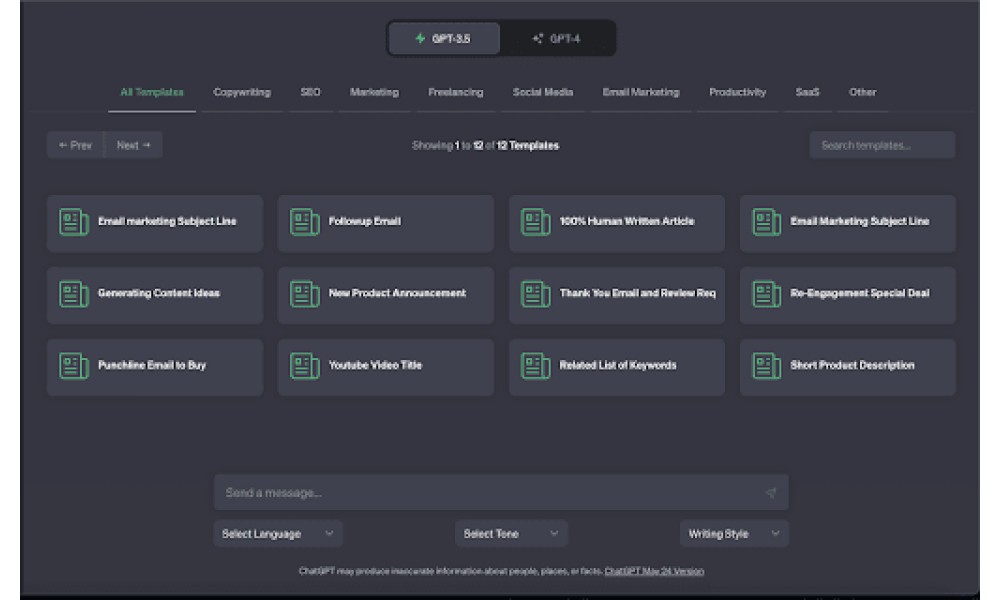Click the send message paper-plane icon
Viewport: 1000px width, 600px height.
coord(770,492)
